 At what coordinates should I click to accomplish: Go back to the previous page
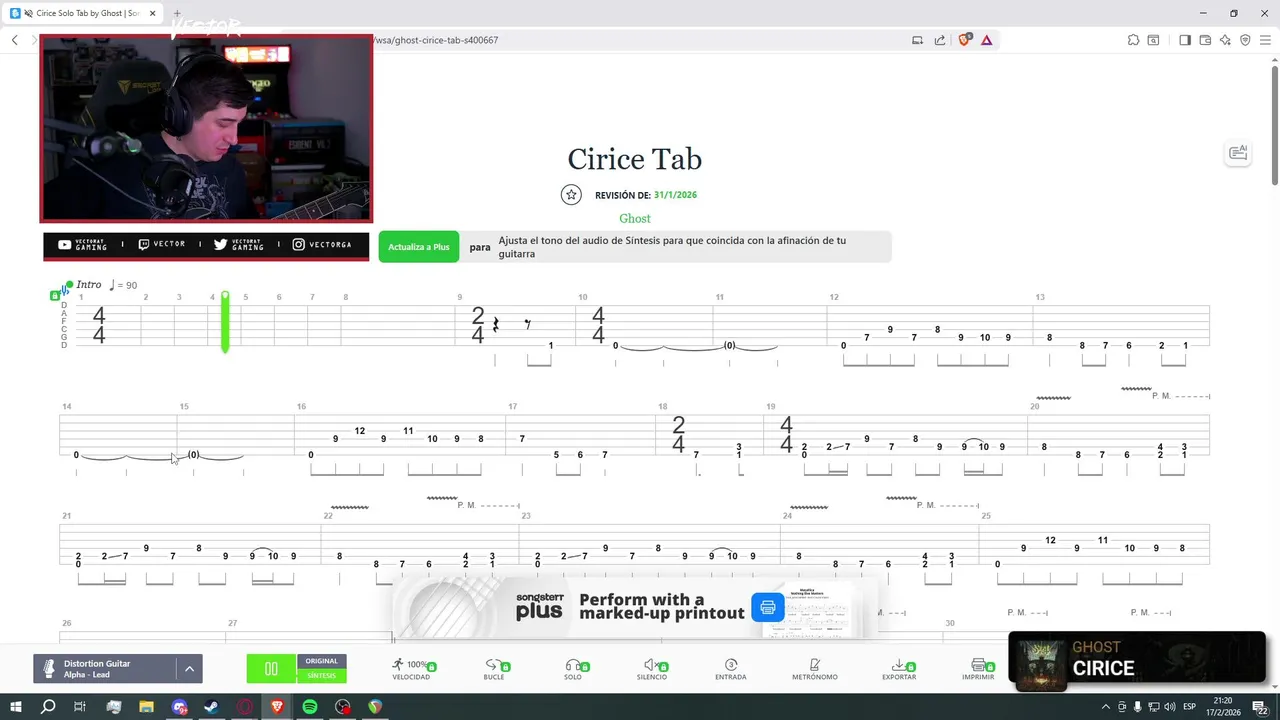click(15, 40)
